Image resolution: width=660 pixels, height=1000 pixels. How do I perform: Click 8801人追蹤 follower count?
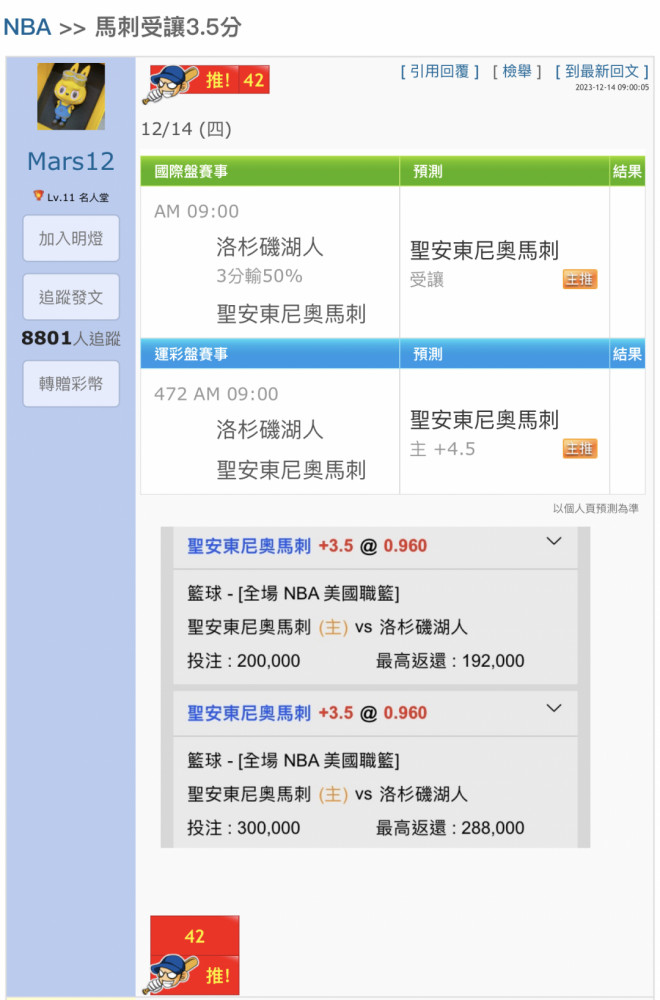(71, 338)
